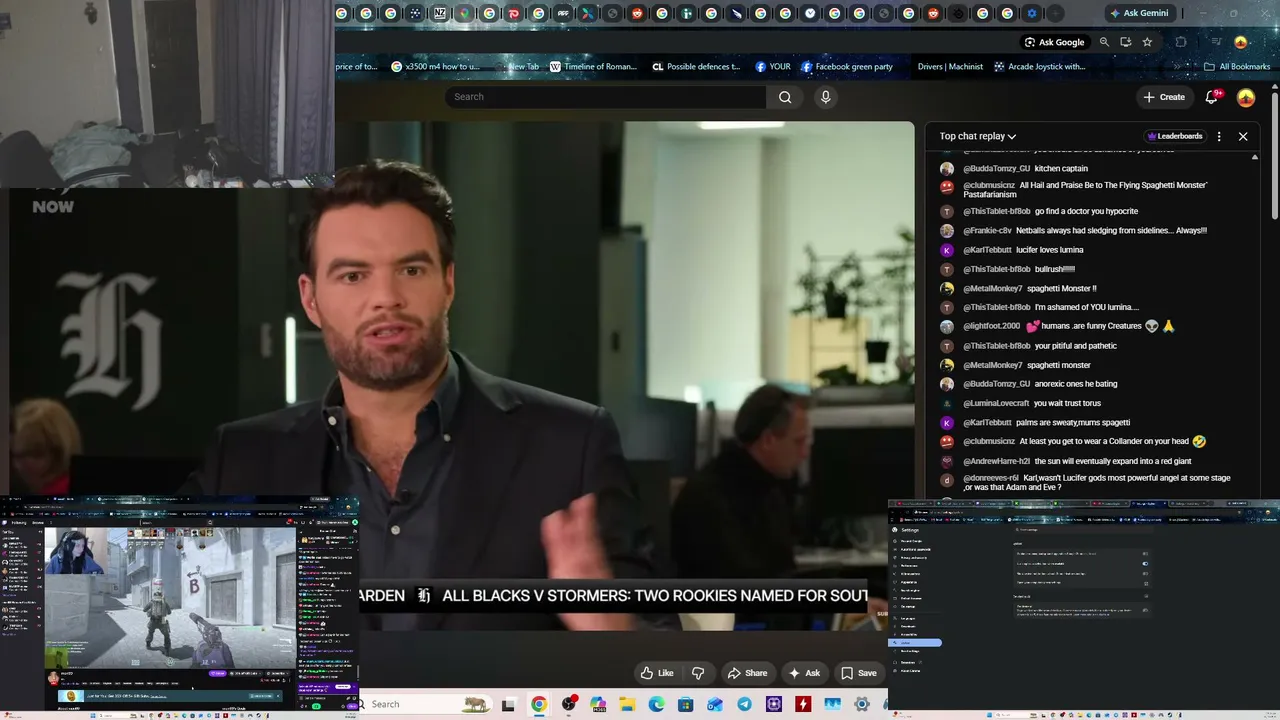Bookmark this page with the star icon
1280x720 pixels.
[x=1147, y=42]
